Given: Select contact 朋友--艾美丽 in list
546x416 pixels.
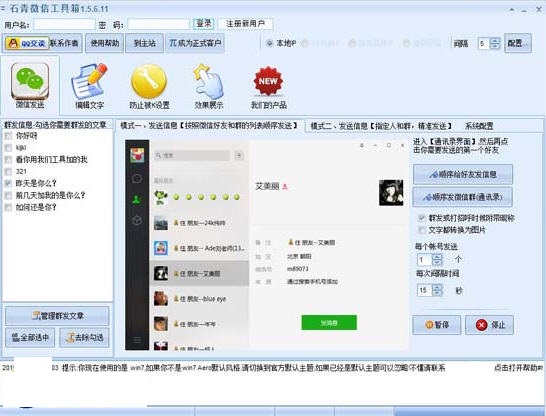Looking at the screenshot, I should 199,273.
